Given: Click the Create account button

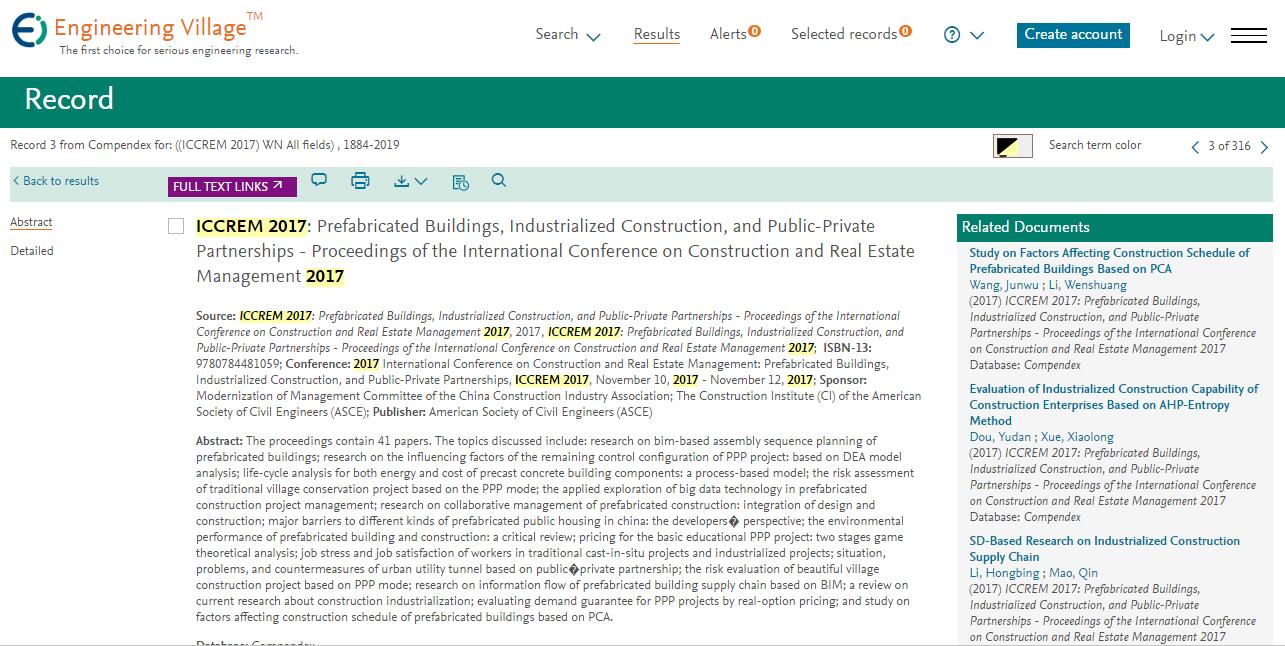Looking at the screenshot, I should (x=1073, y=35).
